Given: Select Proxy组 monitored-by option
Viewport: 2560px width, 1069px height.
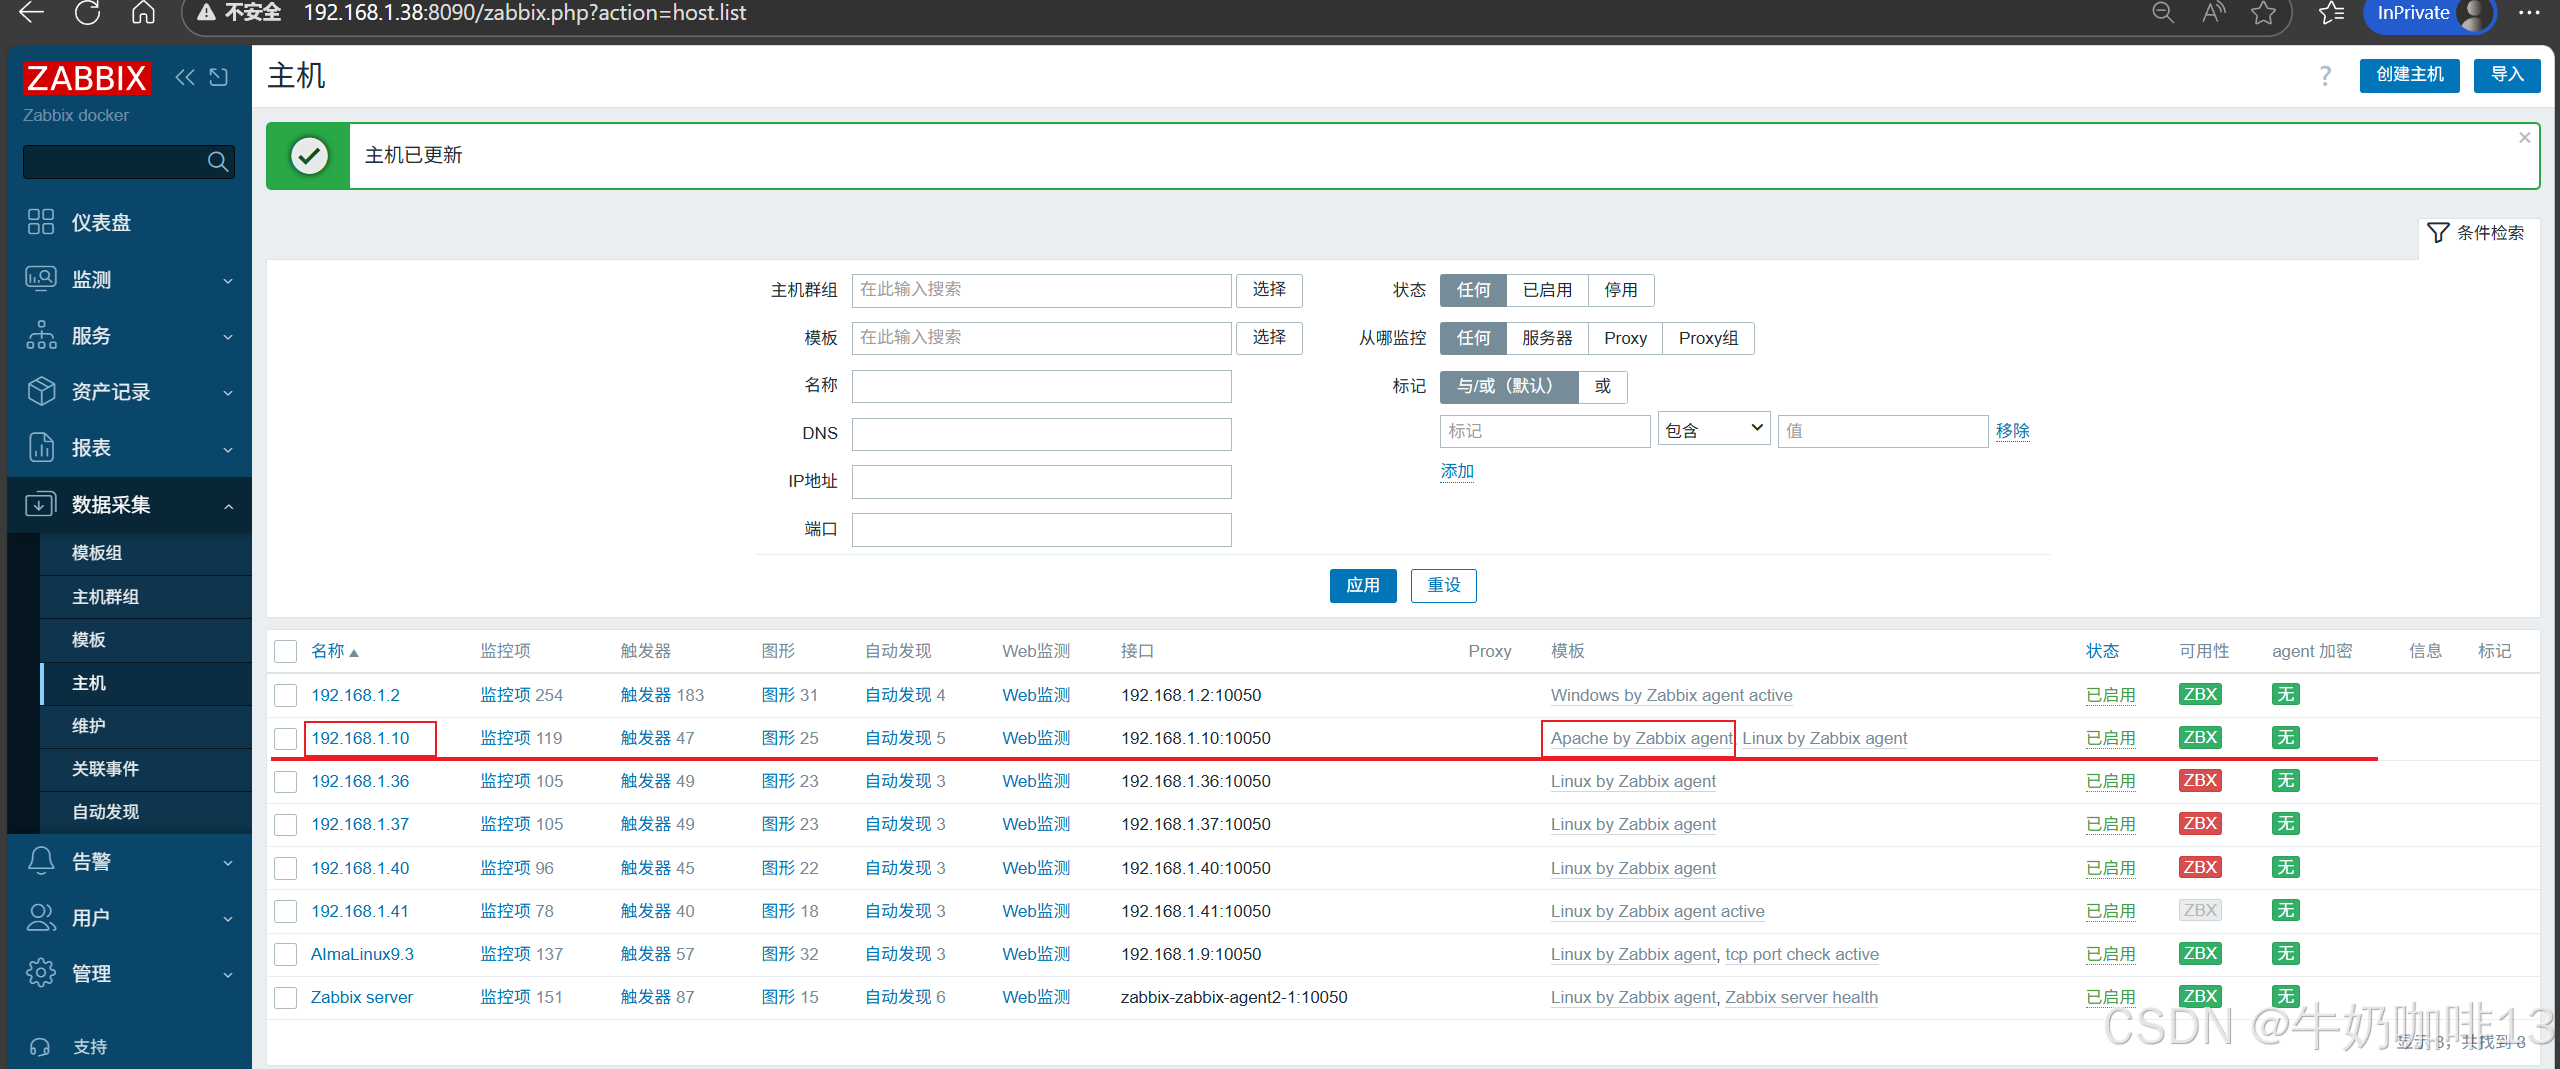Looking at the screenshot, I should pos(1708,338).
